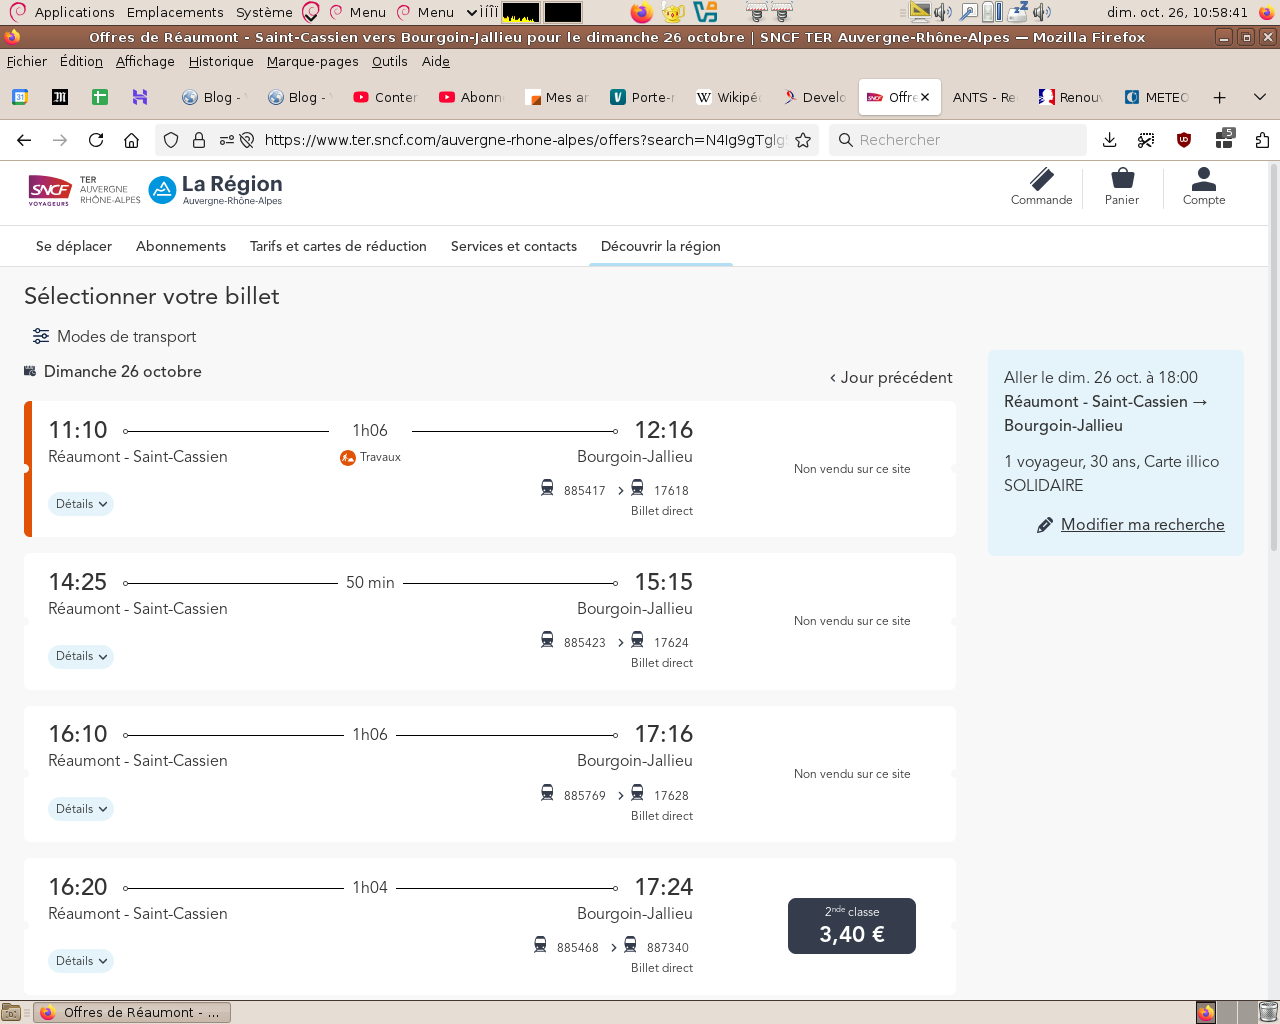Open the Firefox downloads arrow icon

(1109, 140)
